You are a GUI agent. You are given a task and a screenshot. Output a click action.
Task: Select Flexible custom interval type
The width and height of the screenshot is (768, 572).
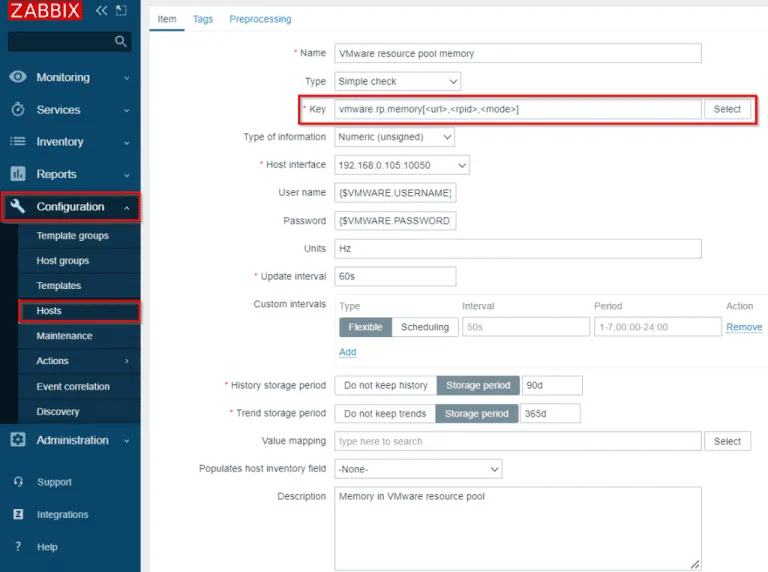pyautogui.click(x=365, y=327)
